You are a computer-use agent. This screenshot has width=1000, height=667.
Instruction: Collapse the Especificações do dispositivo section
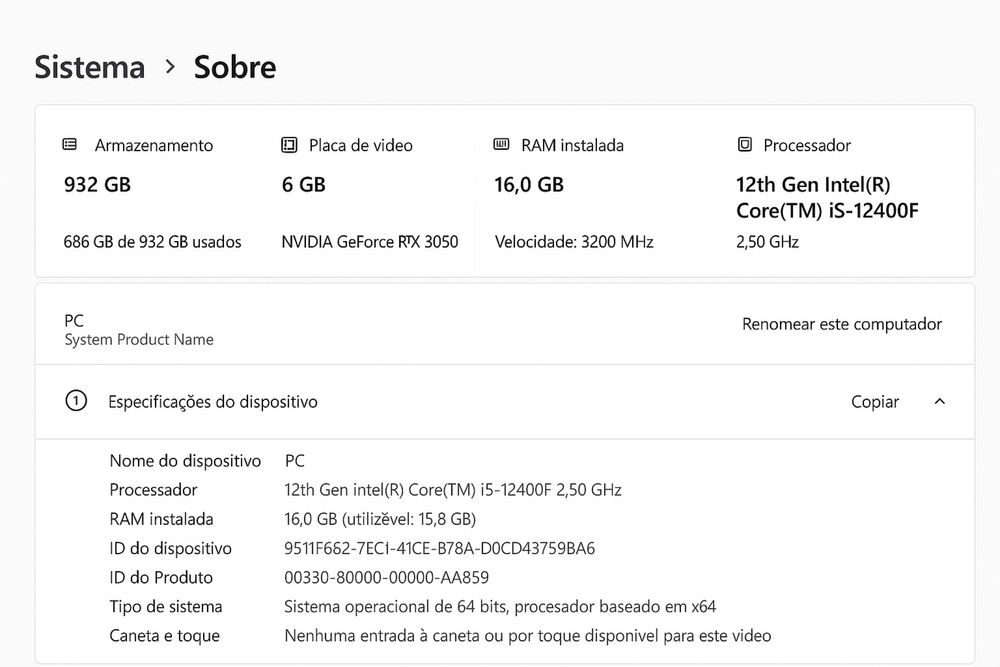click(x=939, y=402)
